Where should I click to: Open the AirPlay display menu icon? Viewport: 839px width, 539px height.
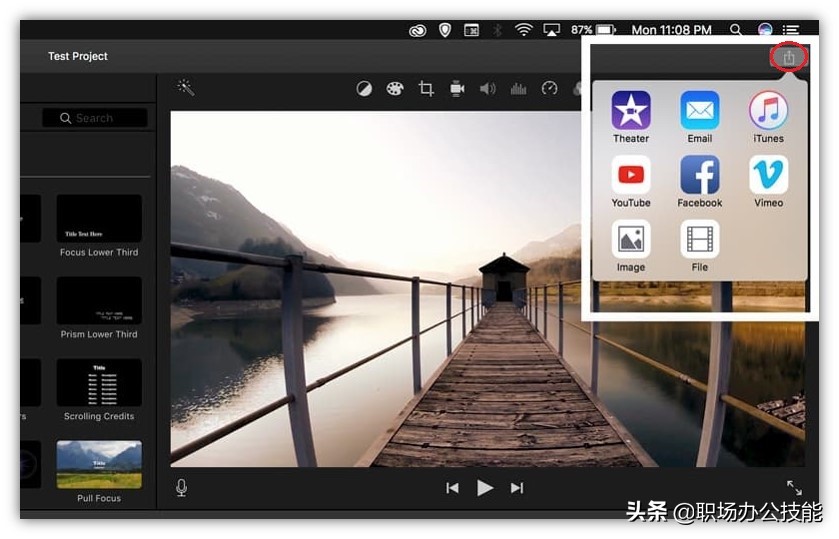pos(551,30)
